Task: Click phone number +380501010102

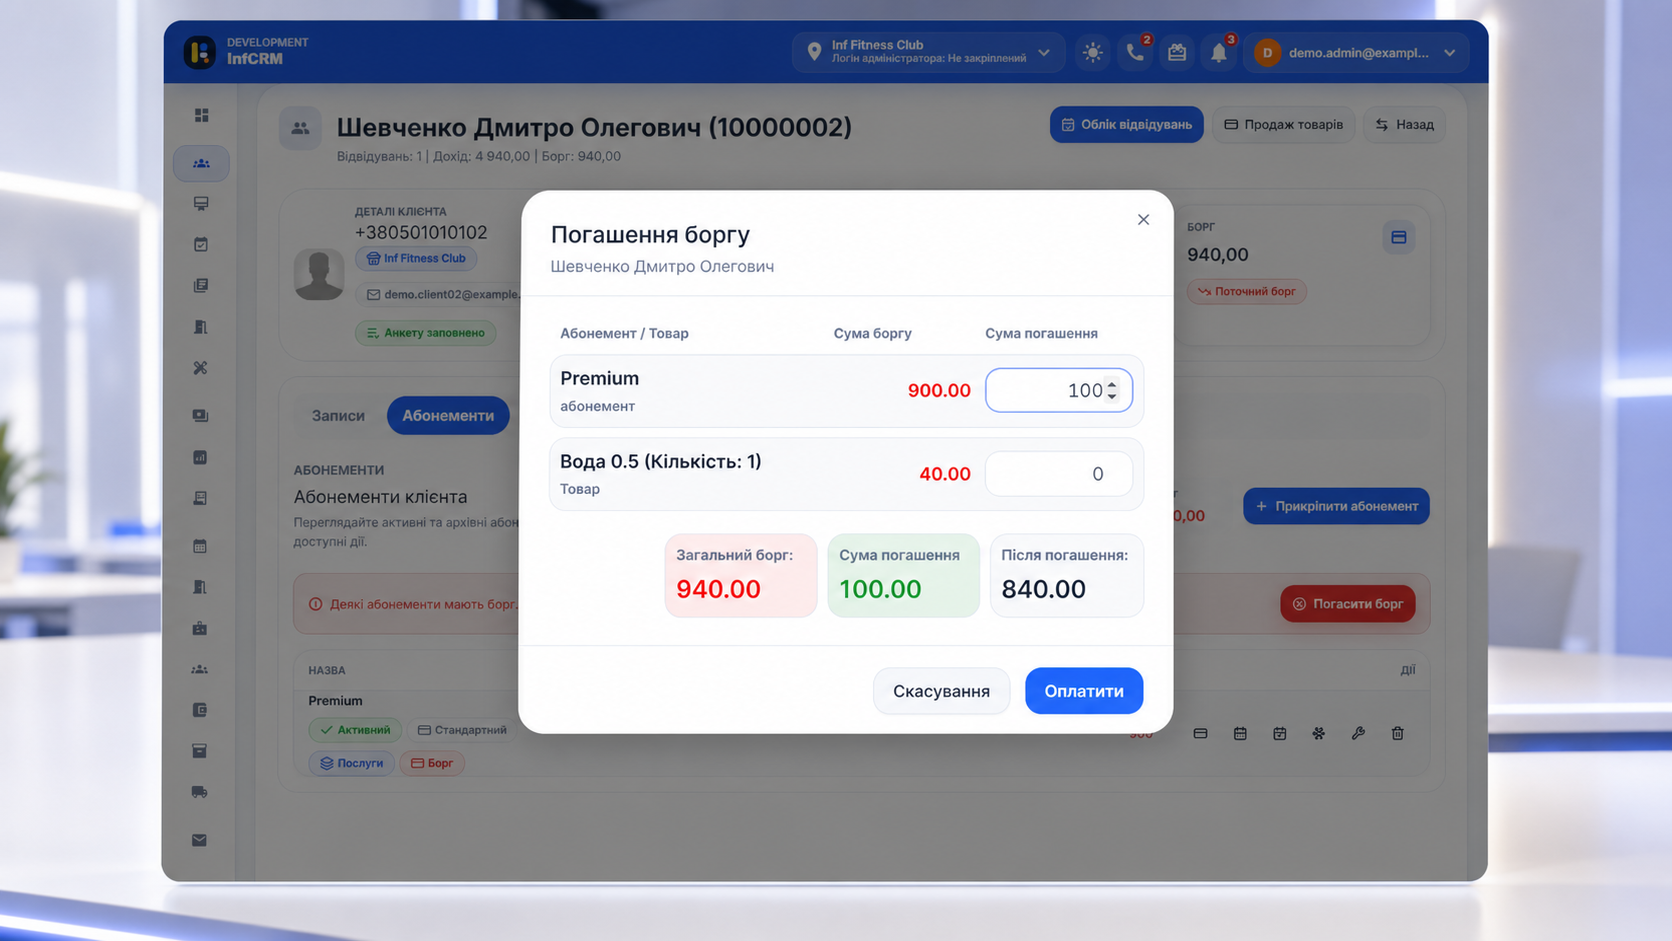Action: pyautogui.click(x=421, y=233)
